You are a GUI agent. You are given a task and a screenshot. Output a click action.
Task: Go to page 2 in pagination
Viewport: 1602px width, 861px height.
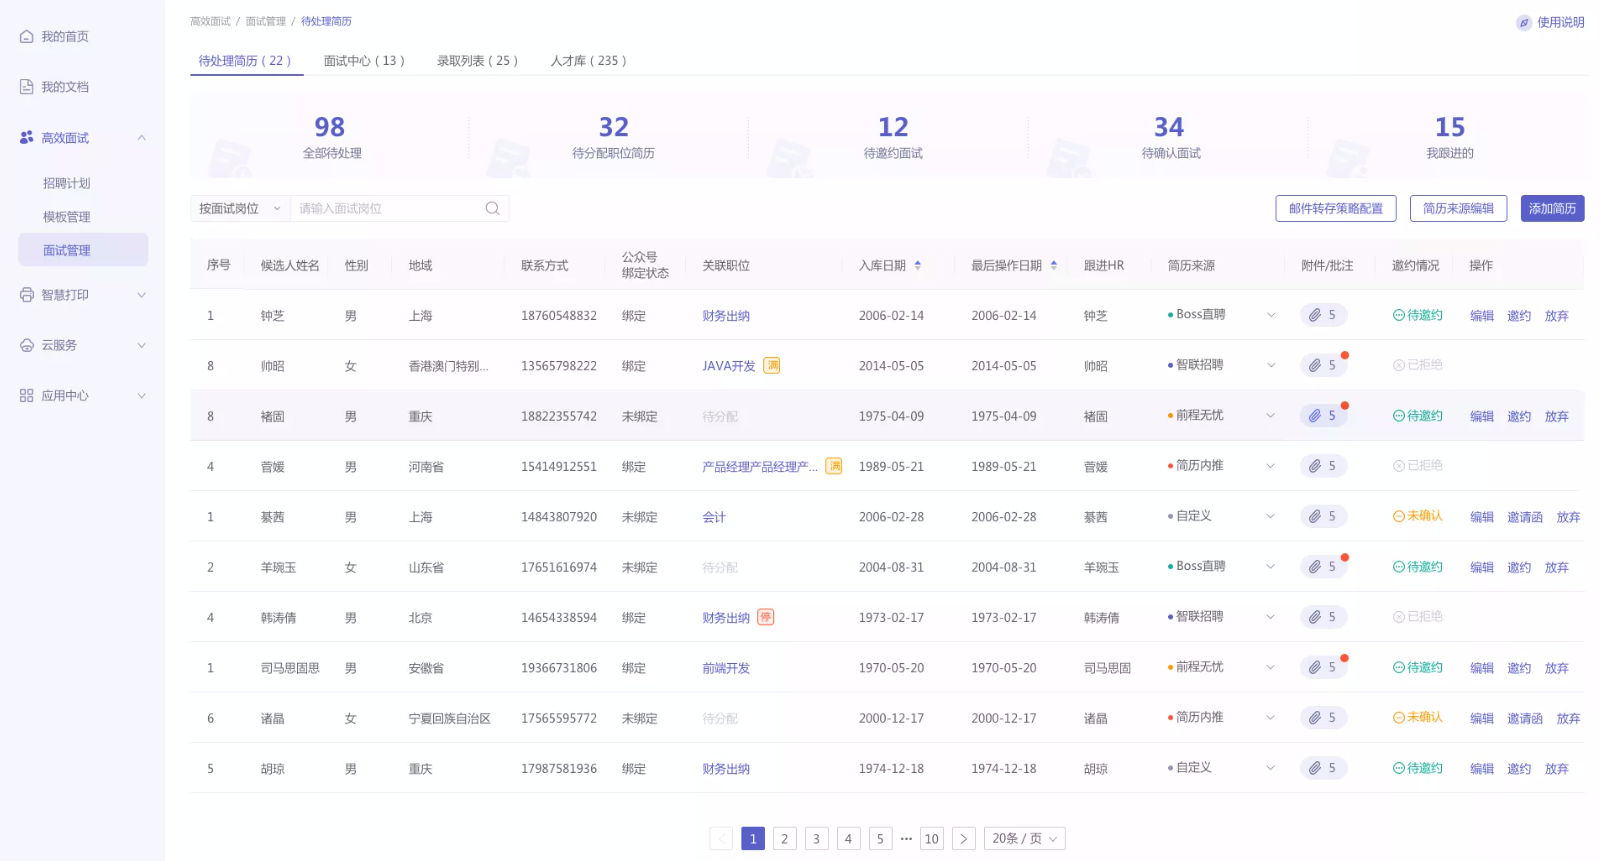[785, 839]
